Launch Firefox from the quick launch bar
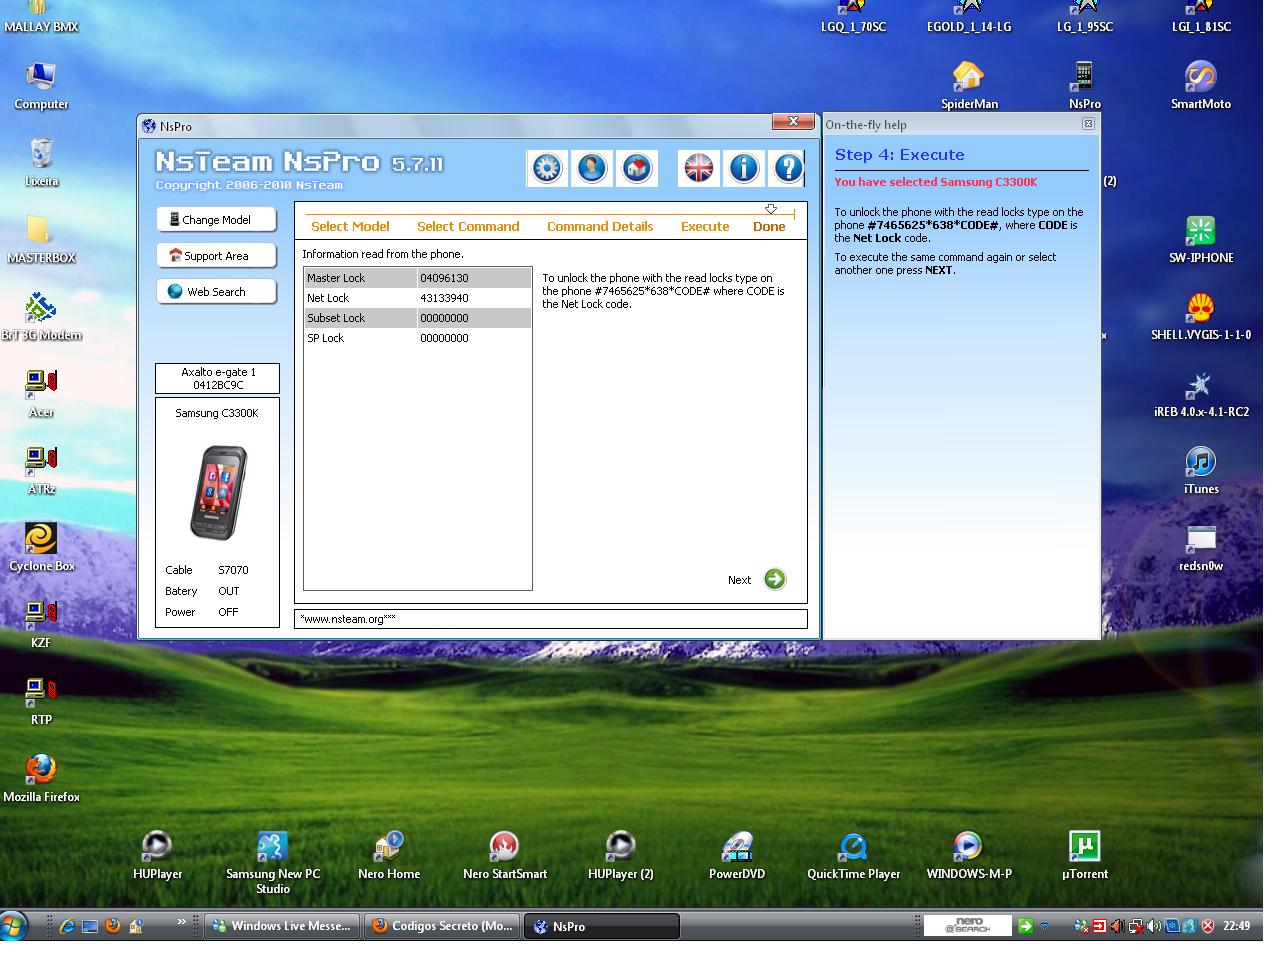The width and height of the screenshot is (1280, 960). click(x=113, y=926)
